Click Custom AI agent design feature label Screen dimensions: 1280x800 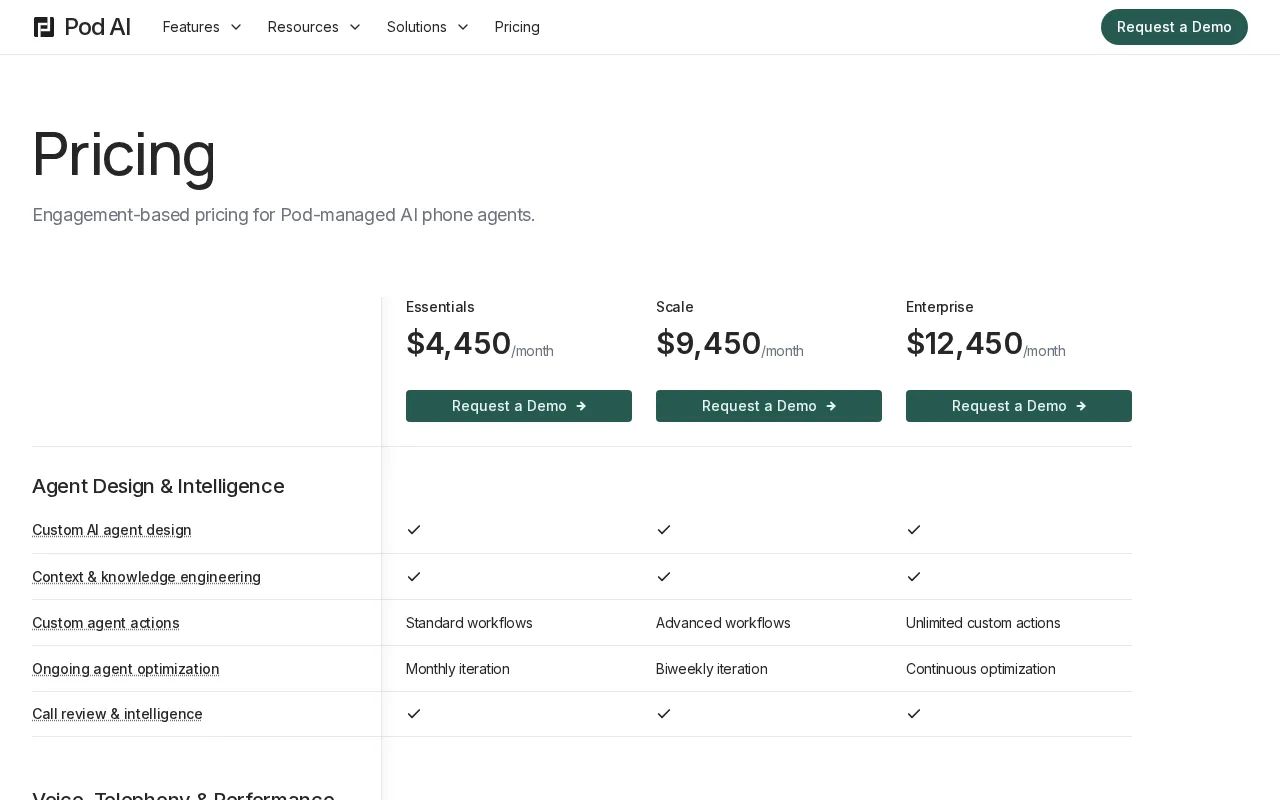pos(112,530)
